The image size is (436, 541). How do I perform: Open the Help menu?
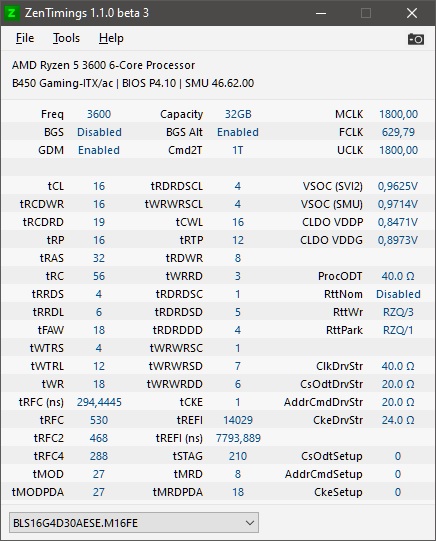[x=111, y=38]
